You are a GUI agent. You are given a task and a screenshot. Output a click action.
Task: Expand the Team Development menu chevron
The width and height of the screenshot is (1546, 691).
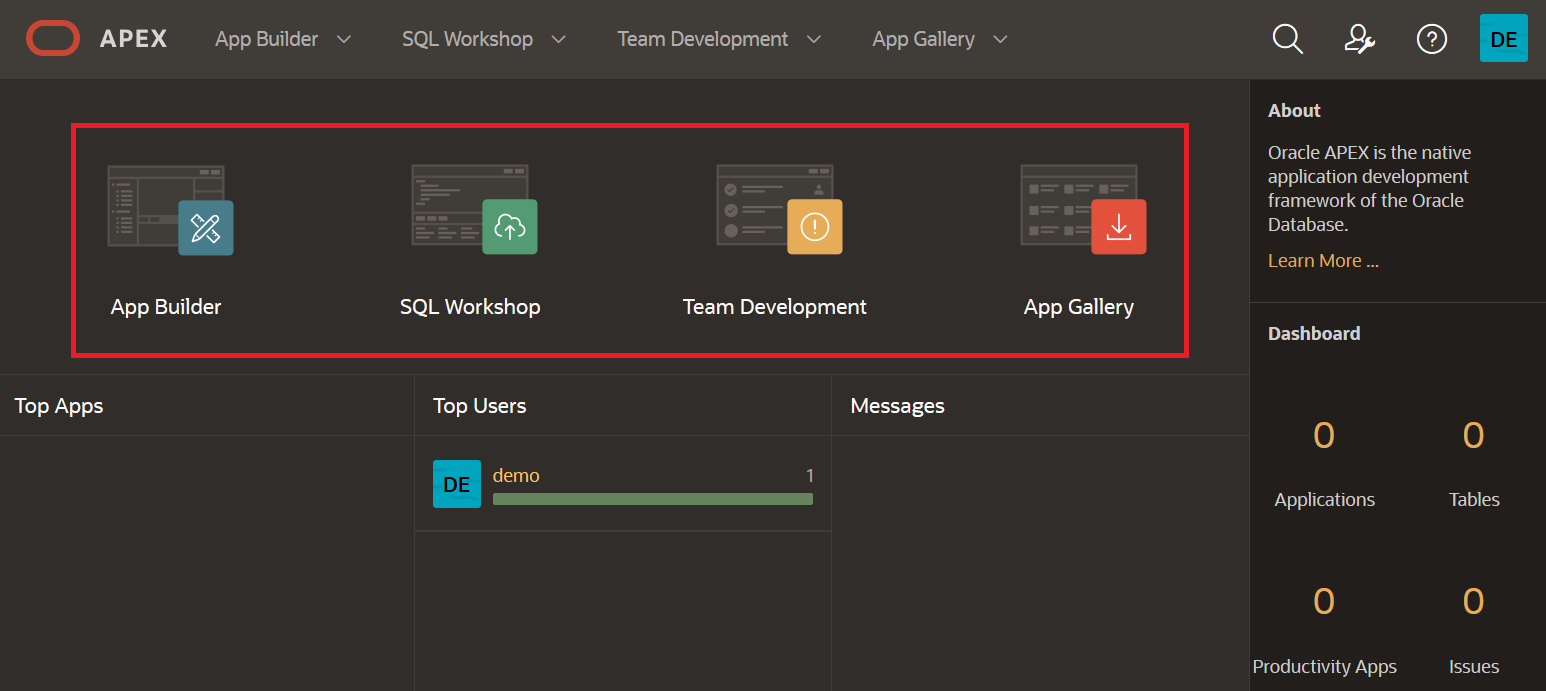[x=814, y=40]
